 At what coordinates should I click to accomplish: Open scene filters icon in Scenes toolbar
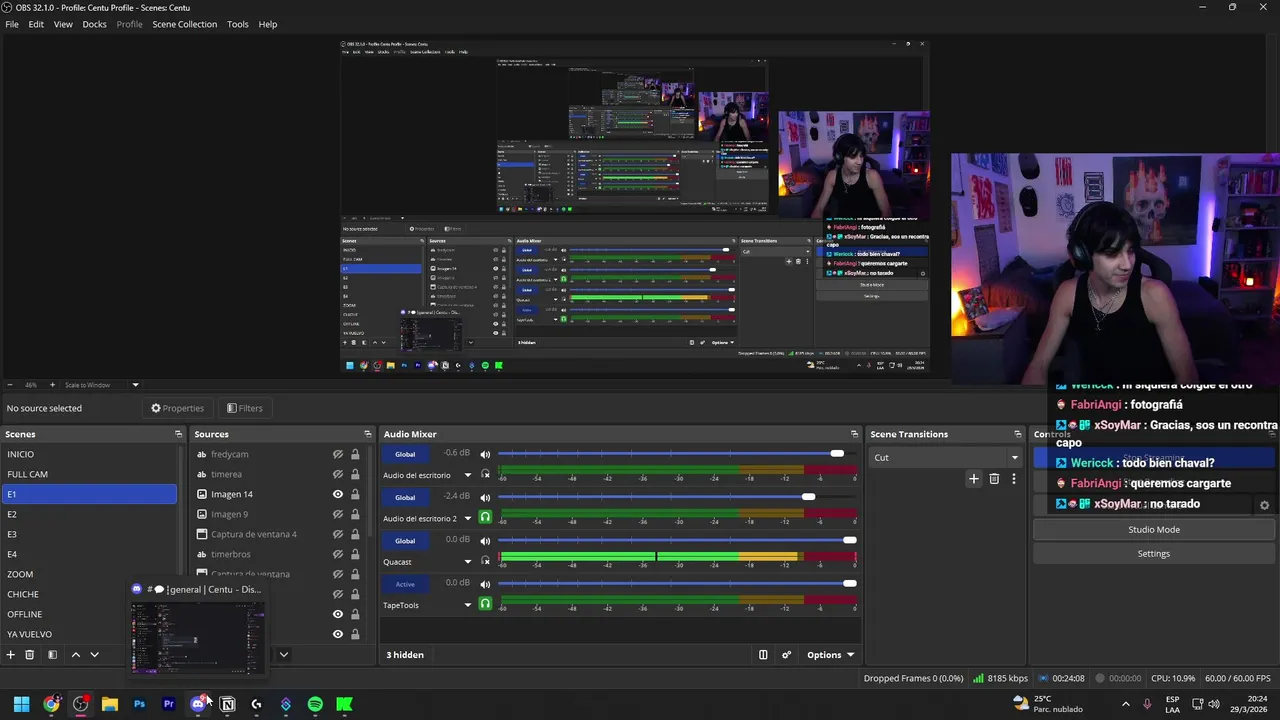52,655
